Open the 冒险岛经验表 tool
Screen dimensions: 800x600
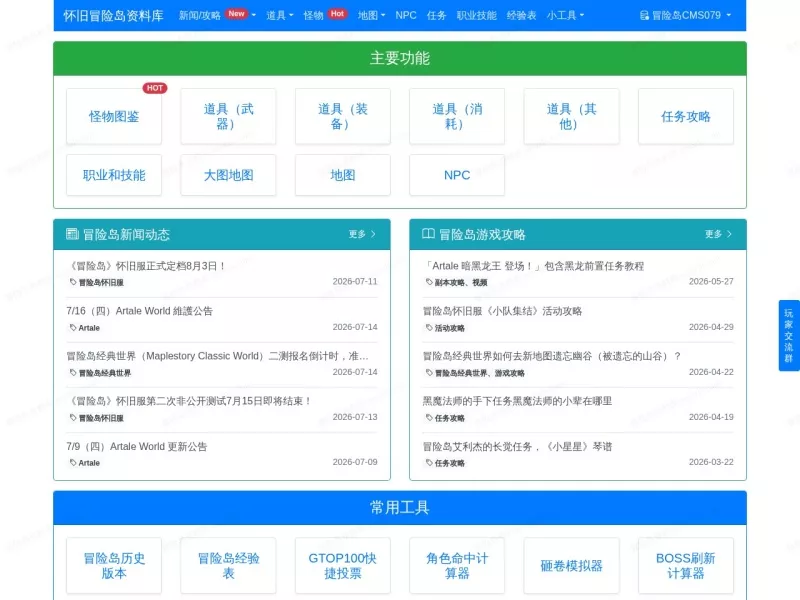(228, 565)
